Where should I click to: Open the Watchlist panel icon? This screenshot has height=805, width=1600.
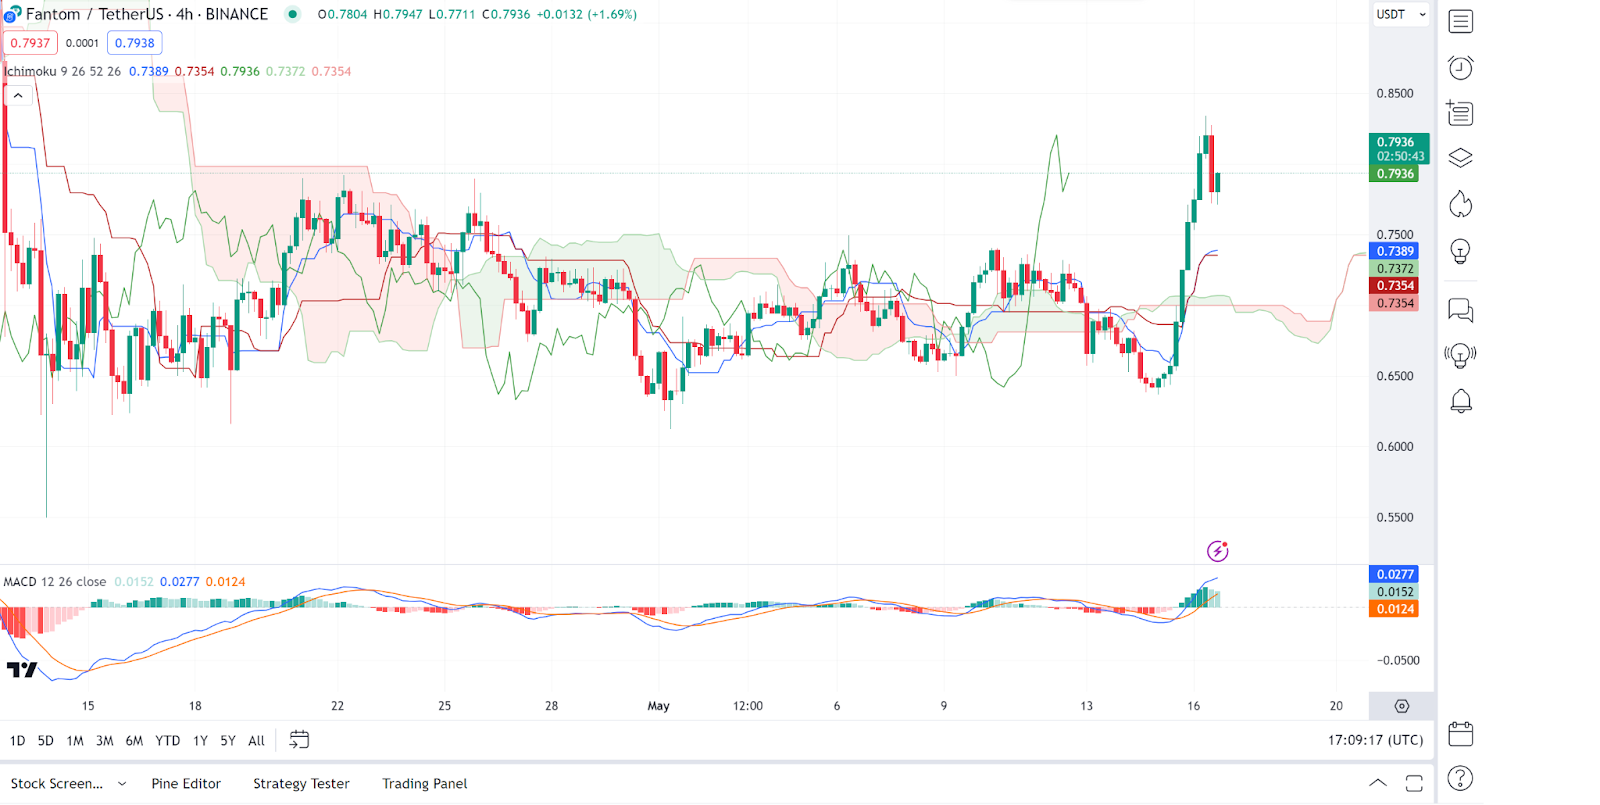[1460, 21]
